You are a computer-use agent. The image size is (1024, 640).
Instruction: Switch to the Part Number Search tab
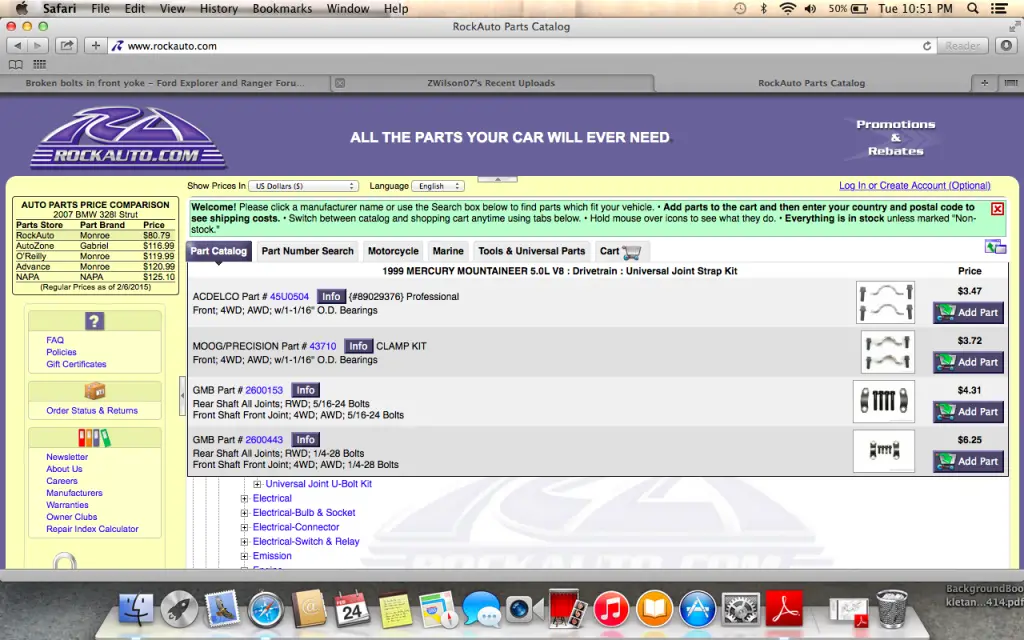pos(308,251)
